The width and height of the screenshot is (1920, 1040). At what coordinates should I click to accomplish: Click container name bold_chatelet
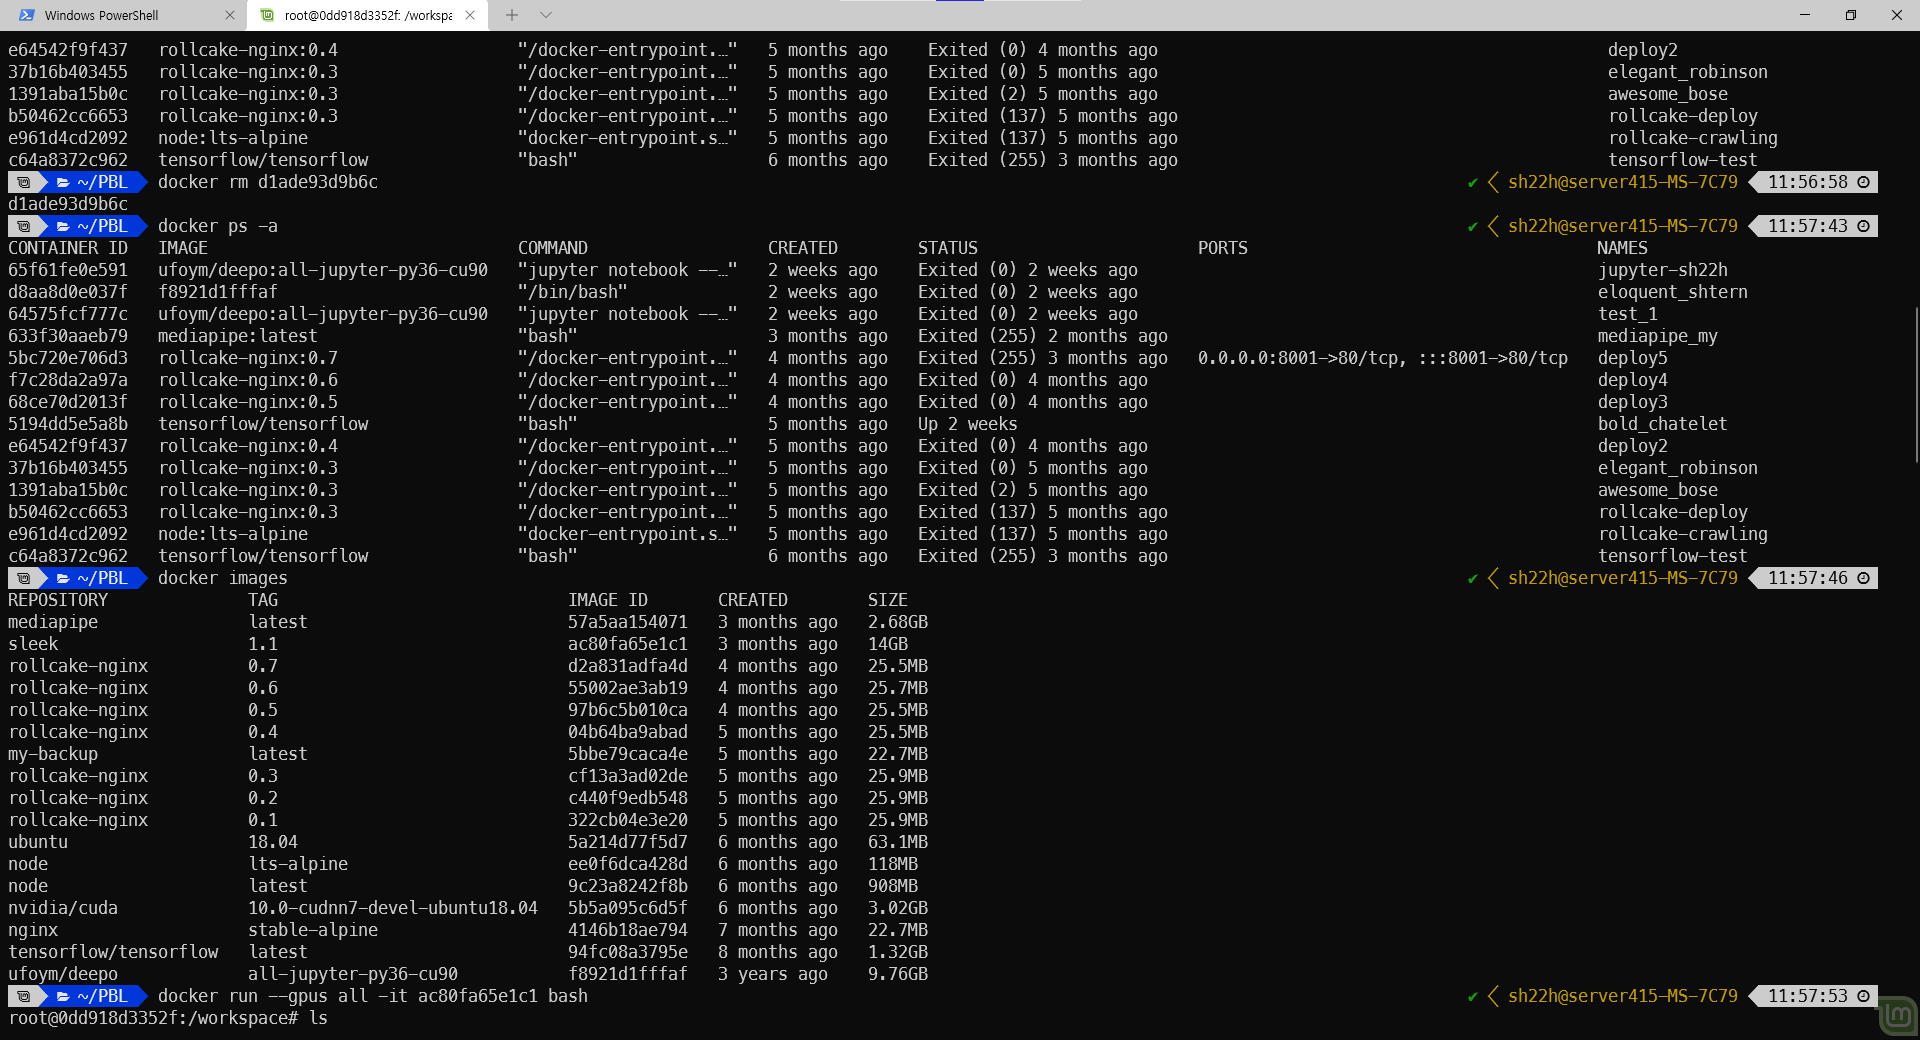click(1662, 424)
